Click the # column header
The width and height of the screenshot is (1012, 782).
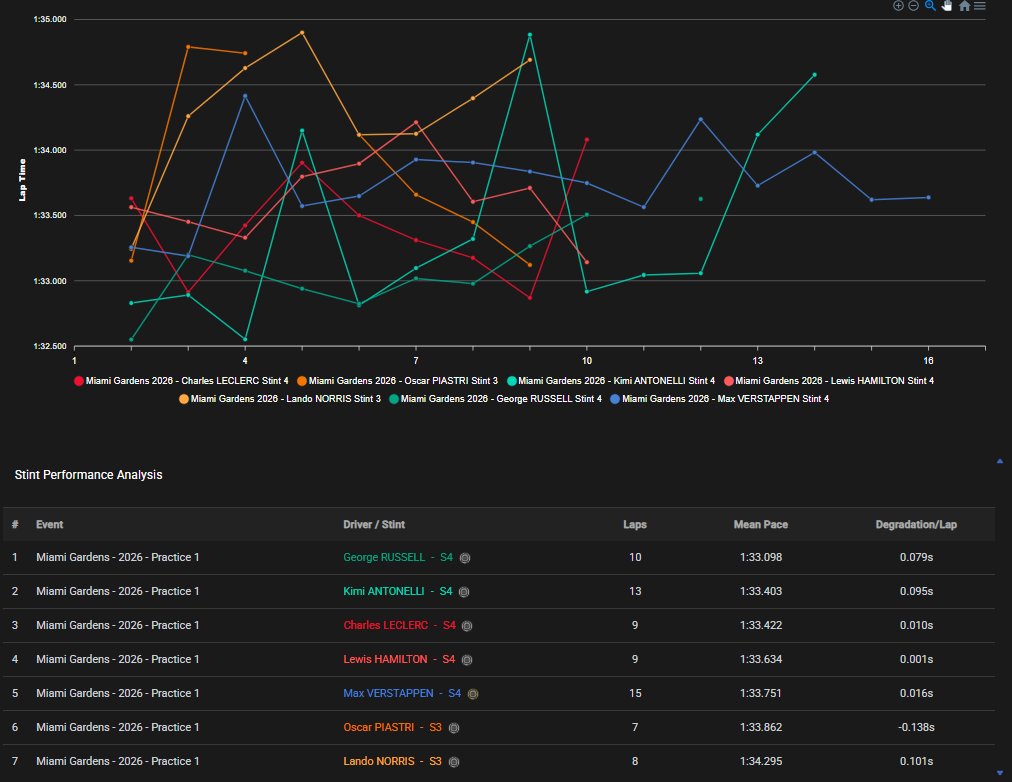[x=15, y=525]
